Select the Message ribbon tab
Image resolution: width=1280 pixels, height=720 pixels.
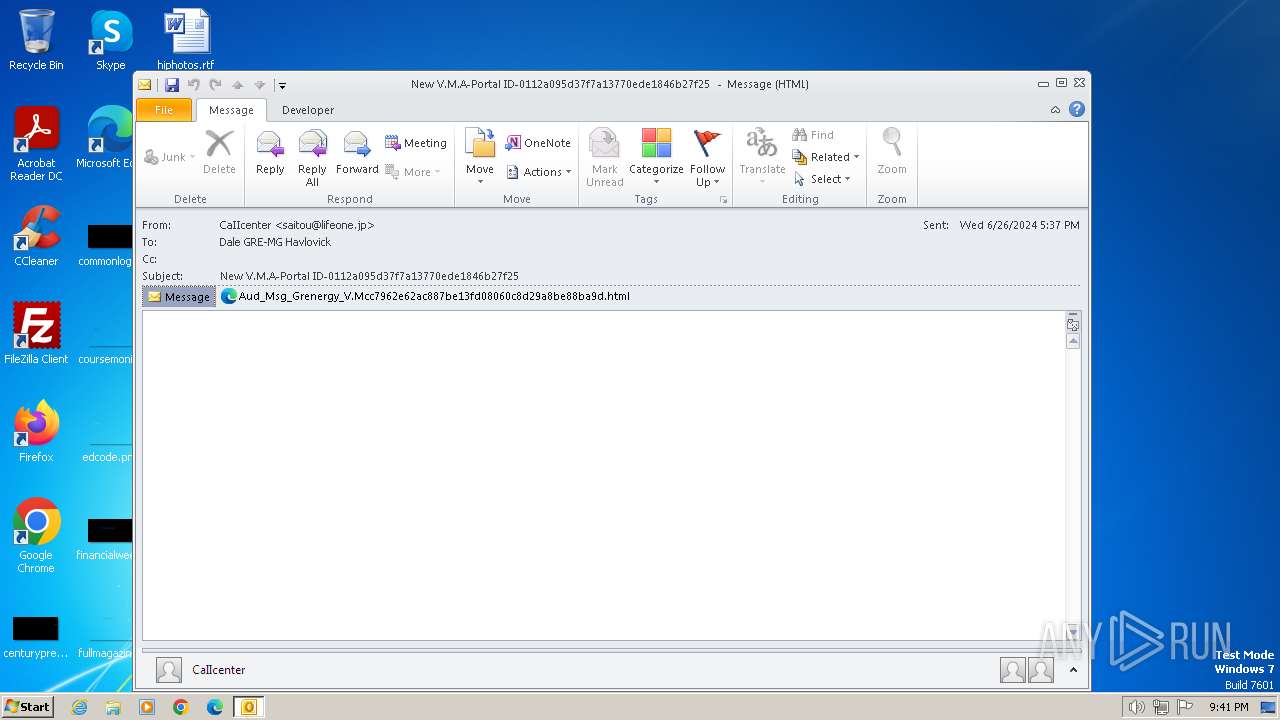click(231, 110)
